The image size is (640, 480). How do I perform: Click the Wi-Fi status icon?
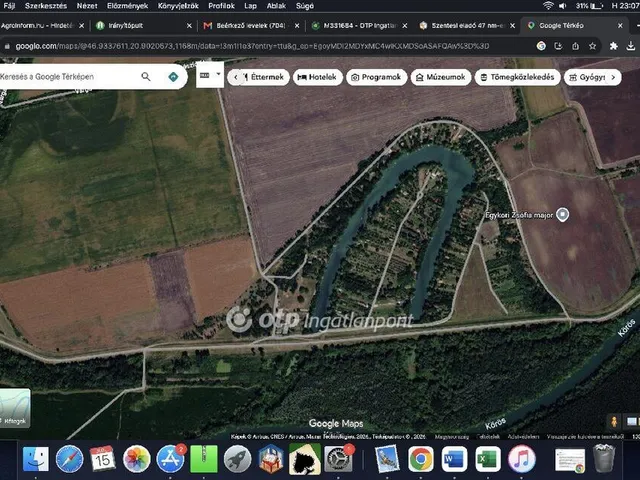pyautogui.click(x=548, y=6)
